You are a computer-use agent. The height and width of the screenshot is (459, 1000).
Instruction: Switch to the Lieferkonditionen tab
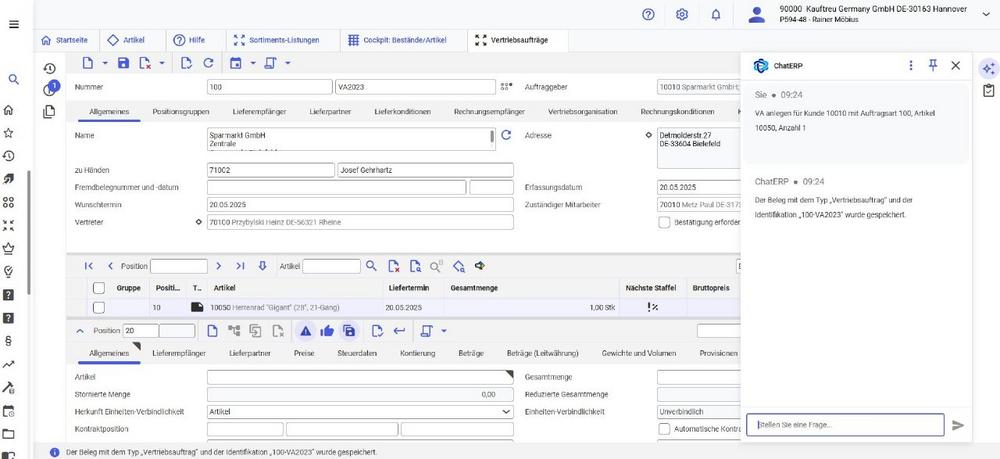(x=402, y=111)
